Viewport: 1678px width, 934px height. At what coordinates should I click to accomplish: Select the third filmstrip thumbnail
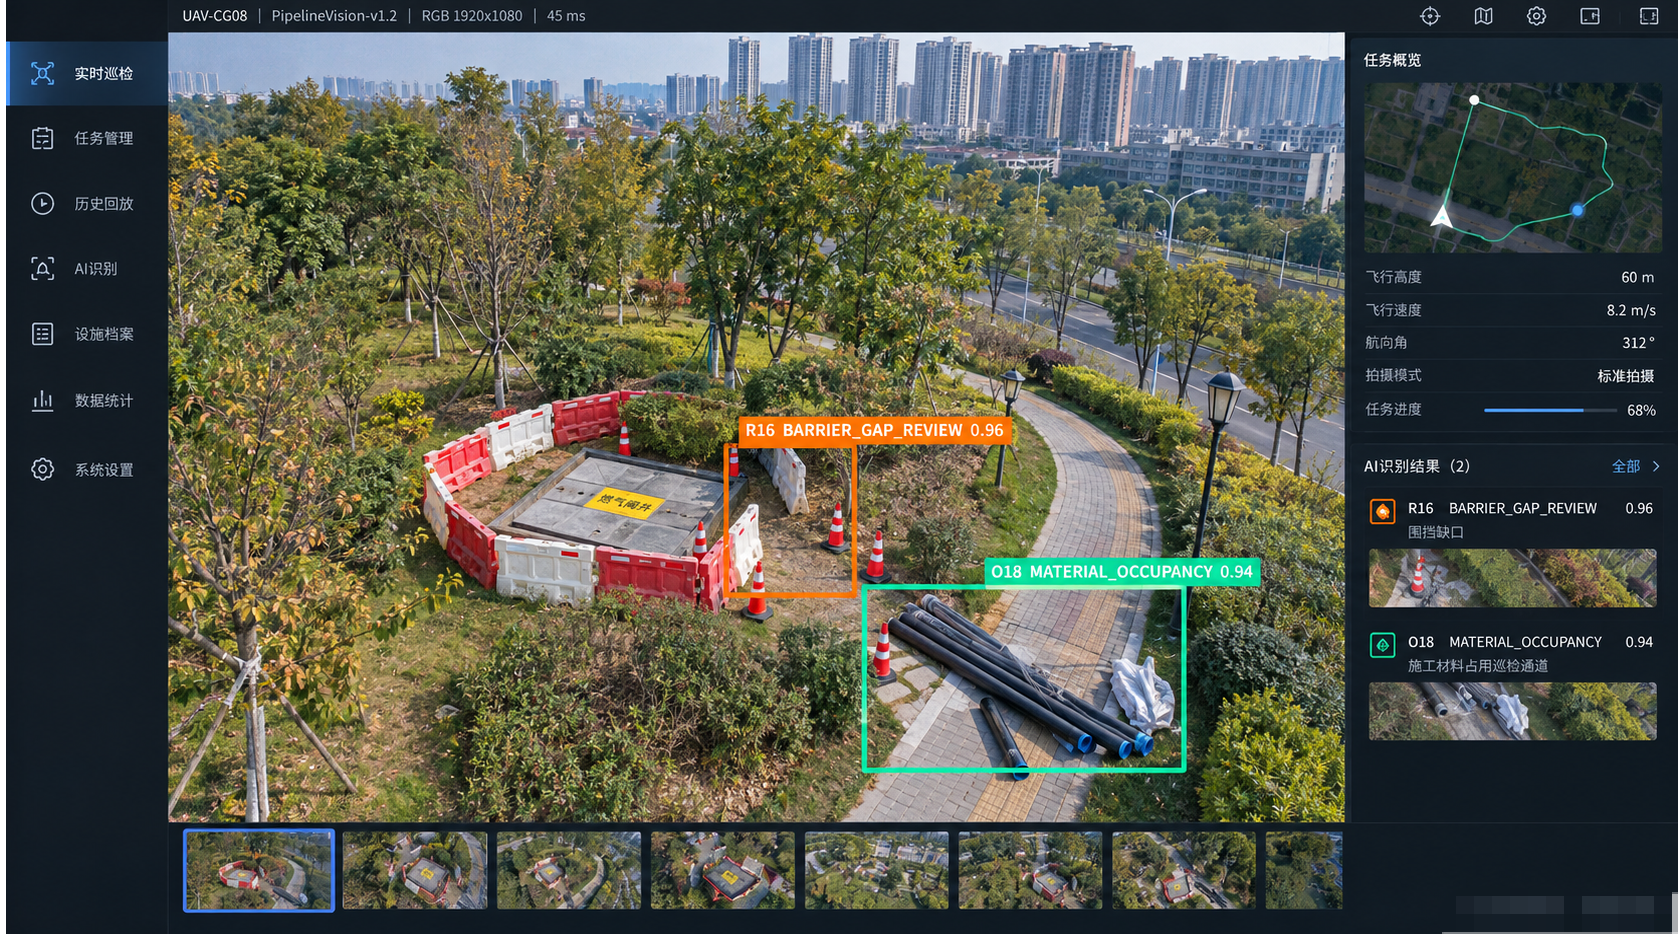point(569,870)
